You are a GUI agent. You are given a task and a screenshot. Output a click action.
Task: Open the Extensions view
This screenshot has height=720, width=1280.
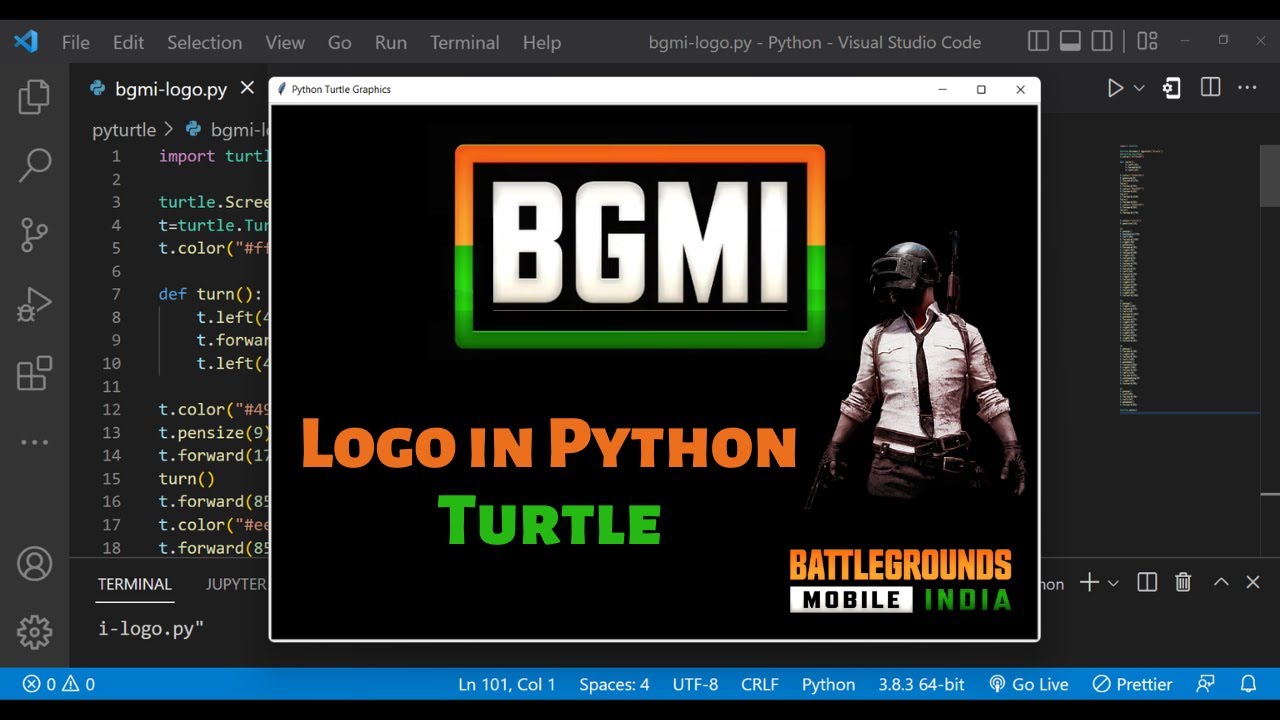point(34,374)
